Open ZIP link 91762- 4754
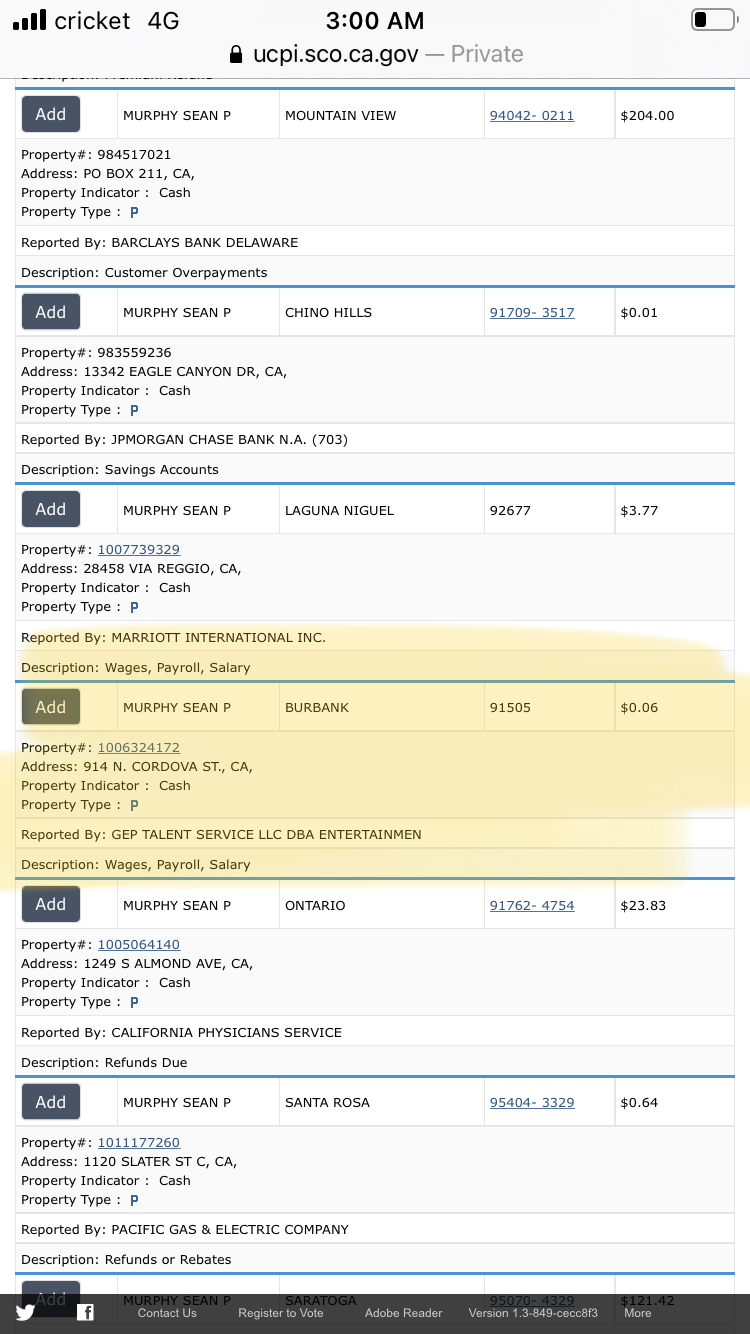This screenshot has width=750, height=1334. tap(532, 905)
